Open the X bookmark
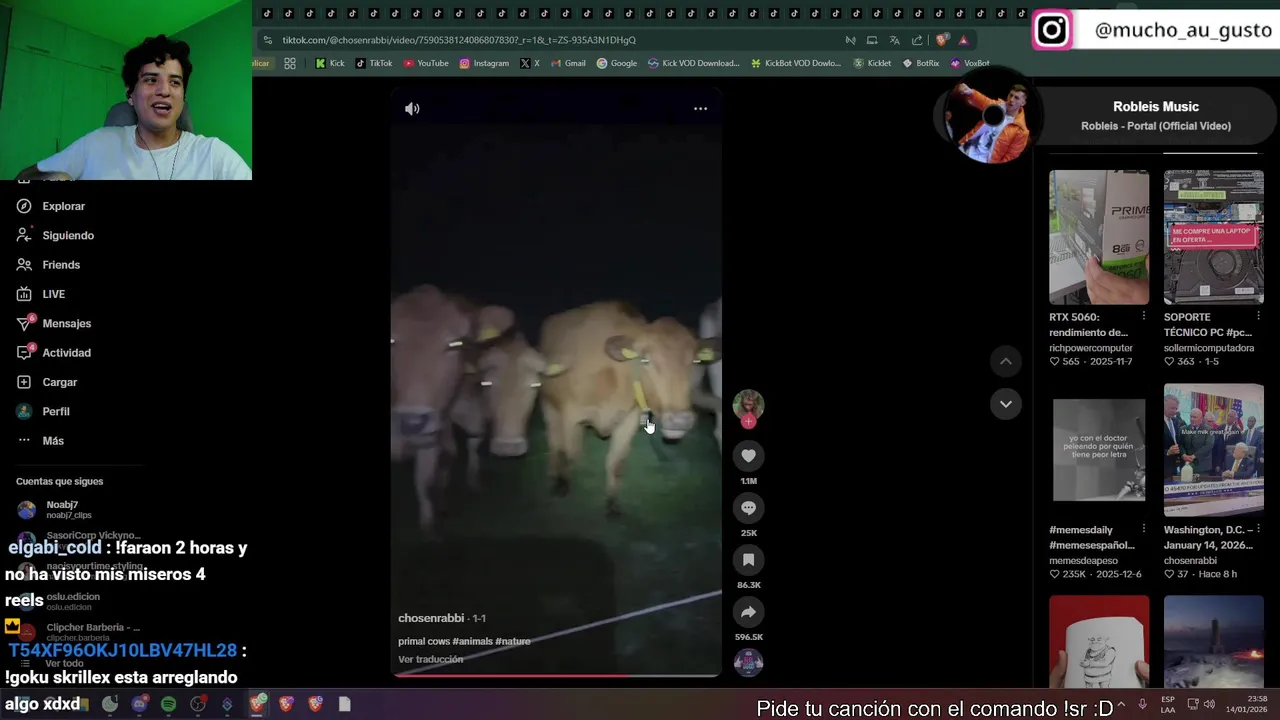This screenshot has width=1280, height=720. (530, 63)
